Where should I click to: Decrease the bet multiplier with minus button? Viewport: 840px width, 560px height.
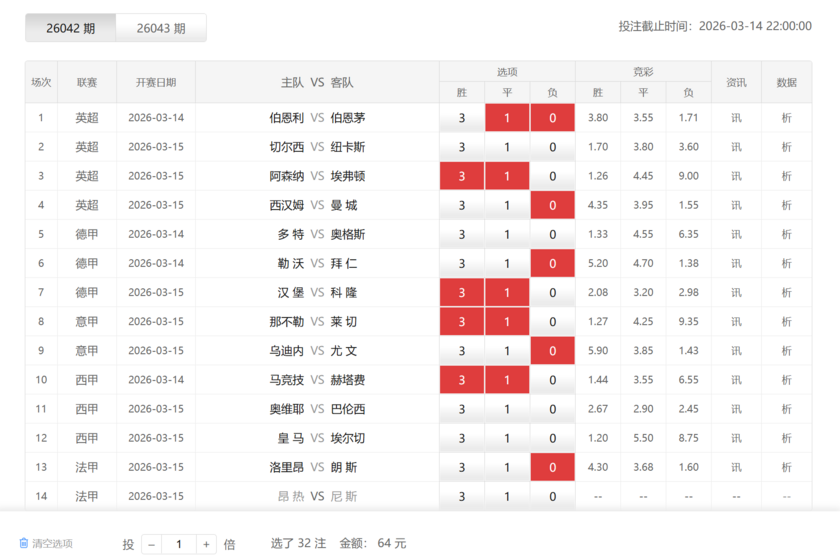point(152,544)
